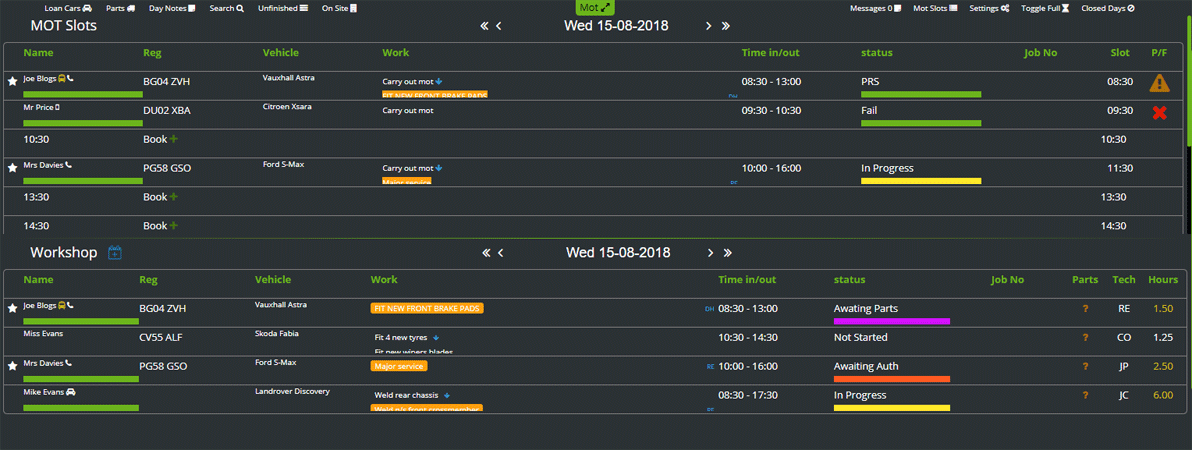Expand the 'Weld rear chassis' work arrow
Image resolution: width=1192 pixels, height=450 pixels.
[x=446, y=396]
